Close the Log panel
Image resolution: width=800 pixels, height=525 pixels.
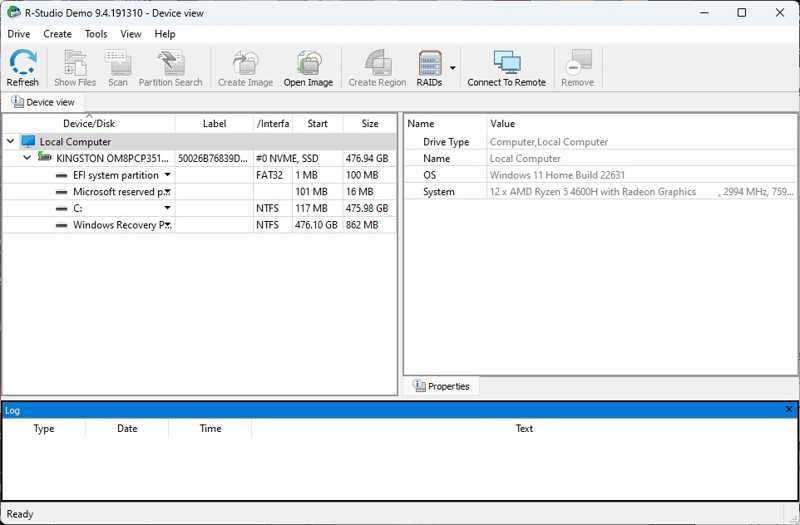pyautogui.click(x=789, y=410)
